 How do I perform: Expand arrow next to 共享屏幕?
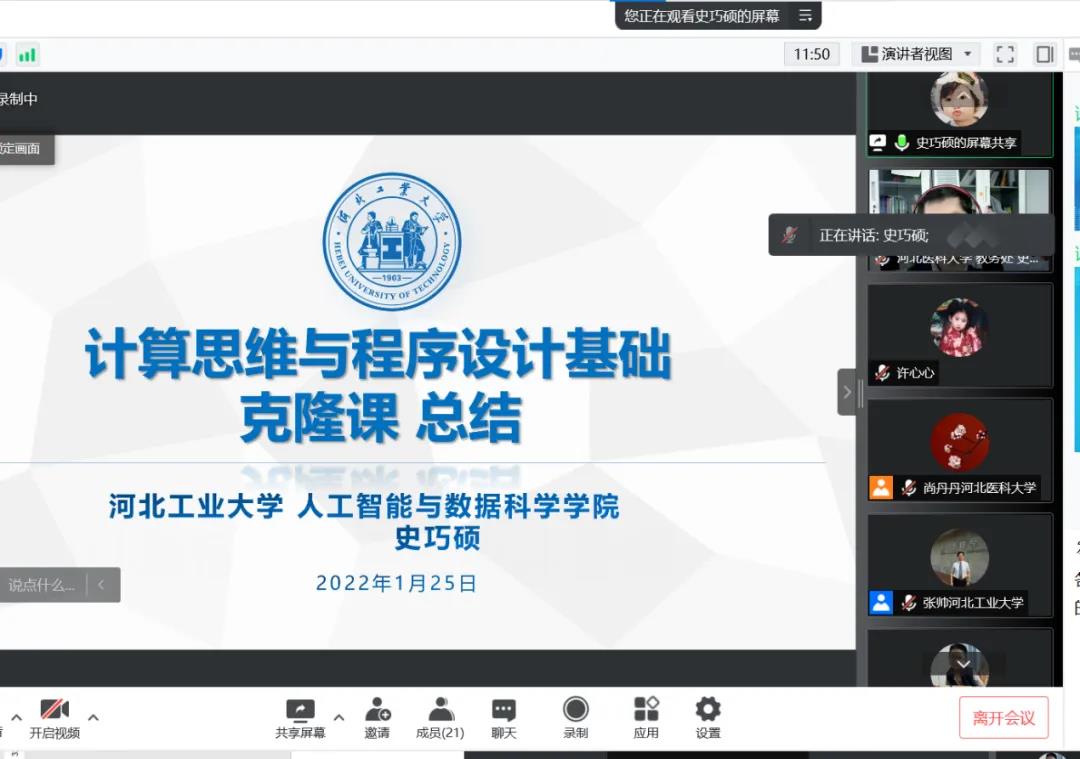point(338,717)
